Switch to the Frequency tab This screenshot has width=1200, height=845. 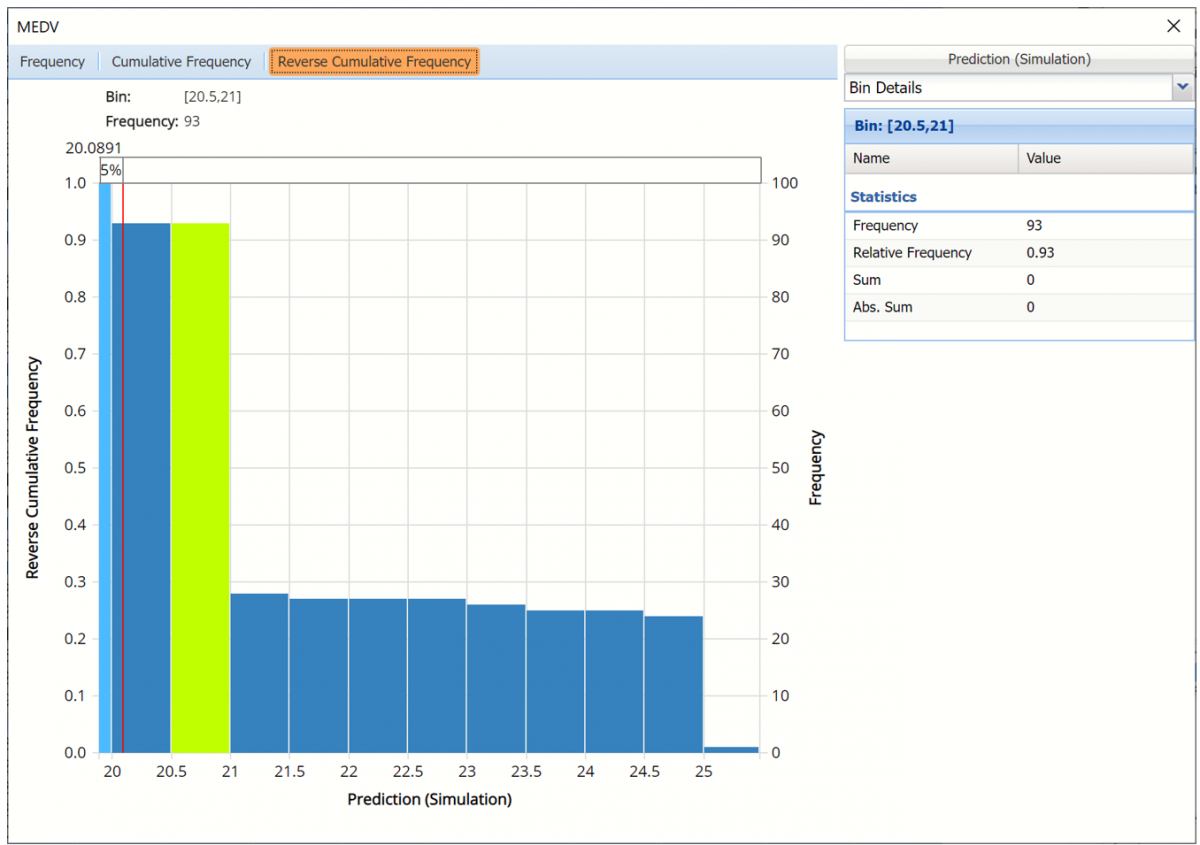coord(52,62)
